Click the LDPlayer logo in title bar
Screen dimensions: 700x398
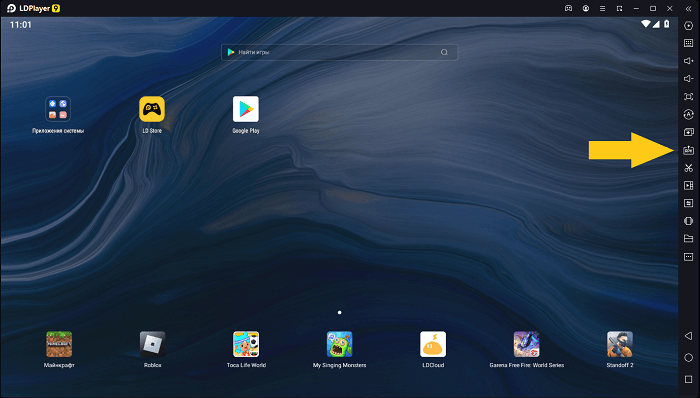(33, 8)
